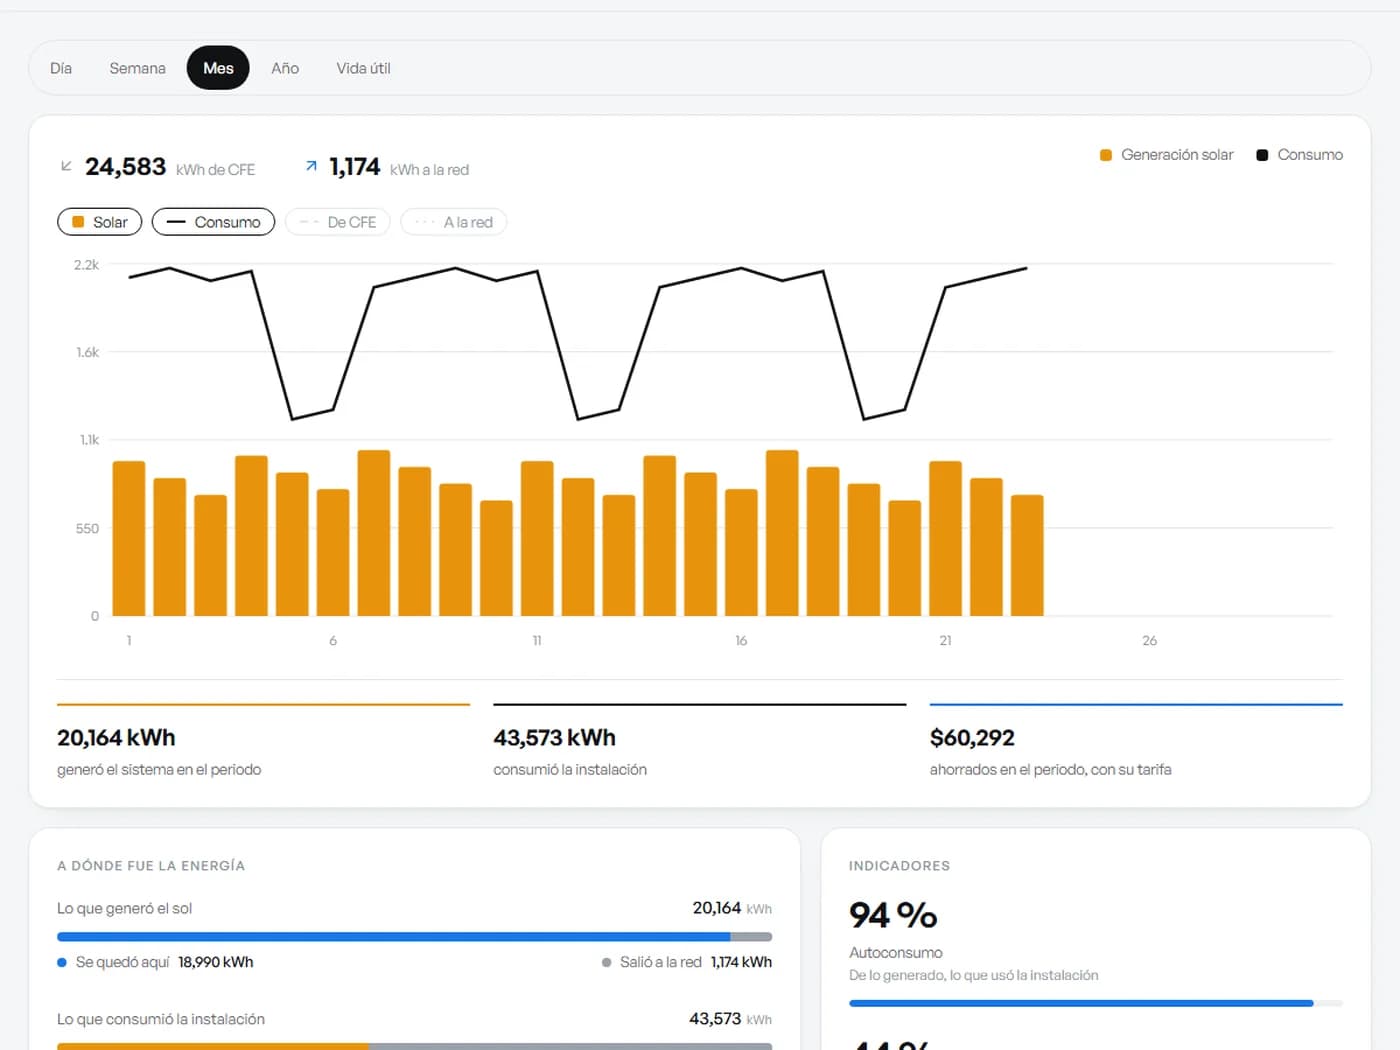Click the Autoconsumo 94% progress bar
The height and width of the screenshot is (1050, 1400).
[1095, 1003]
